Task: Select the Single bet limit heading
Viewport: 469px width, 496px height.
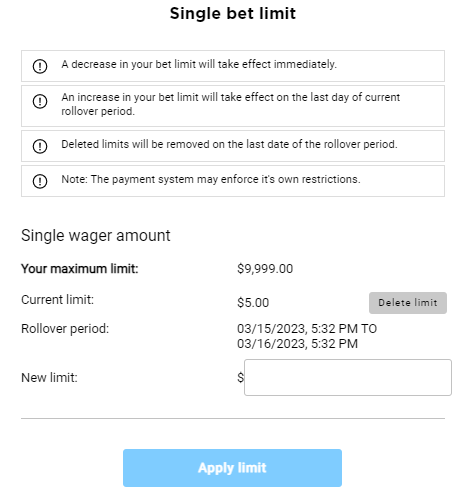Action: coord(233,14)
